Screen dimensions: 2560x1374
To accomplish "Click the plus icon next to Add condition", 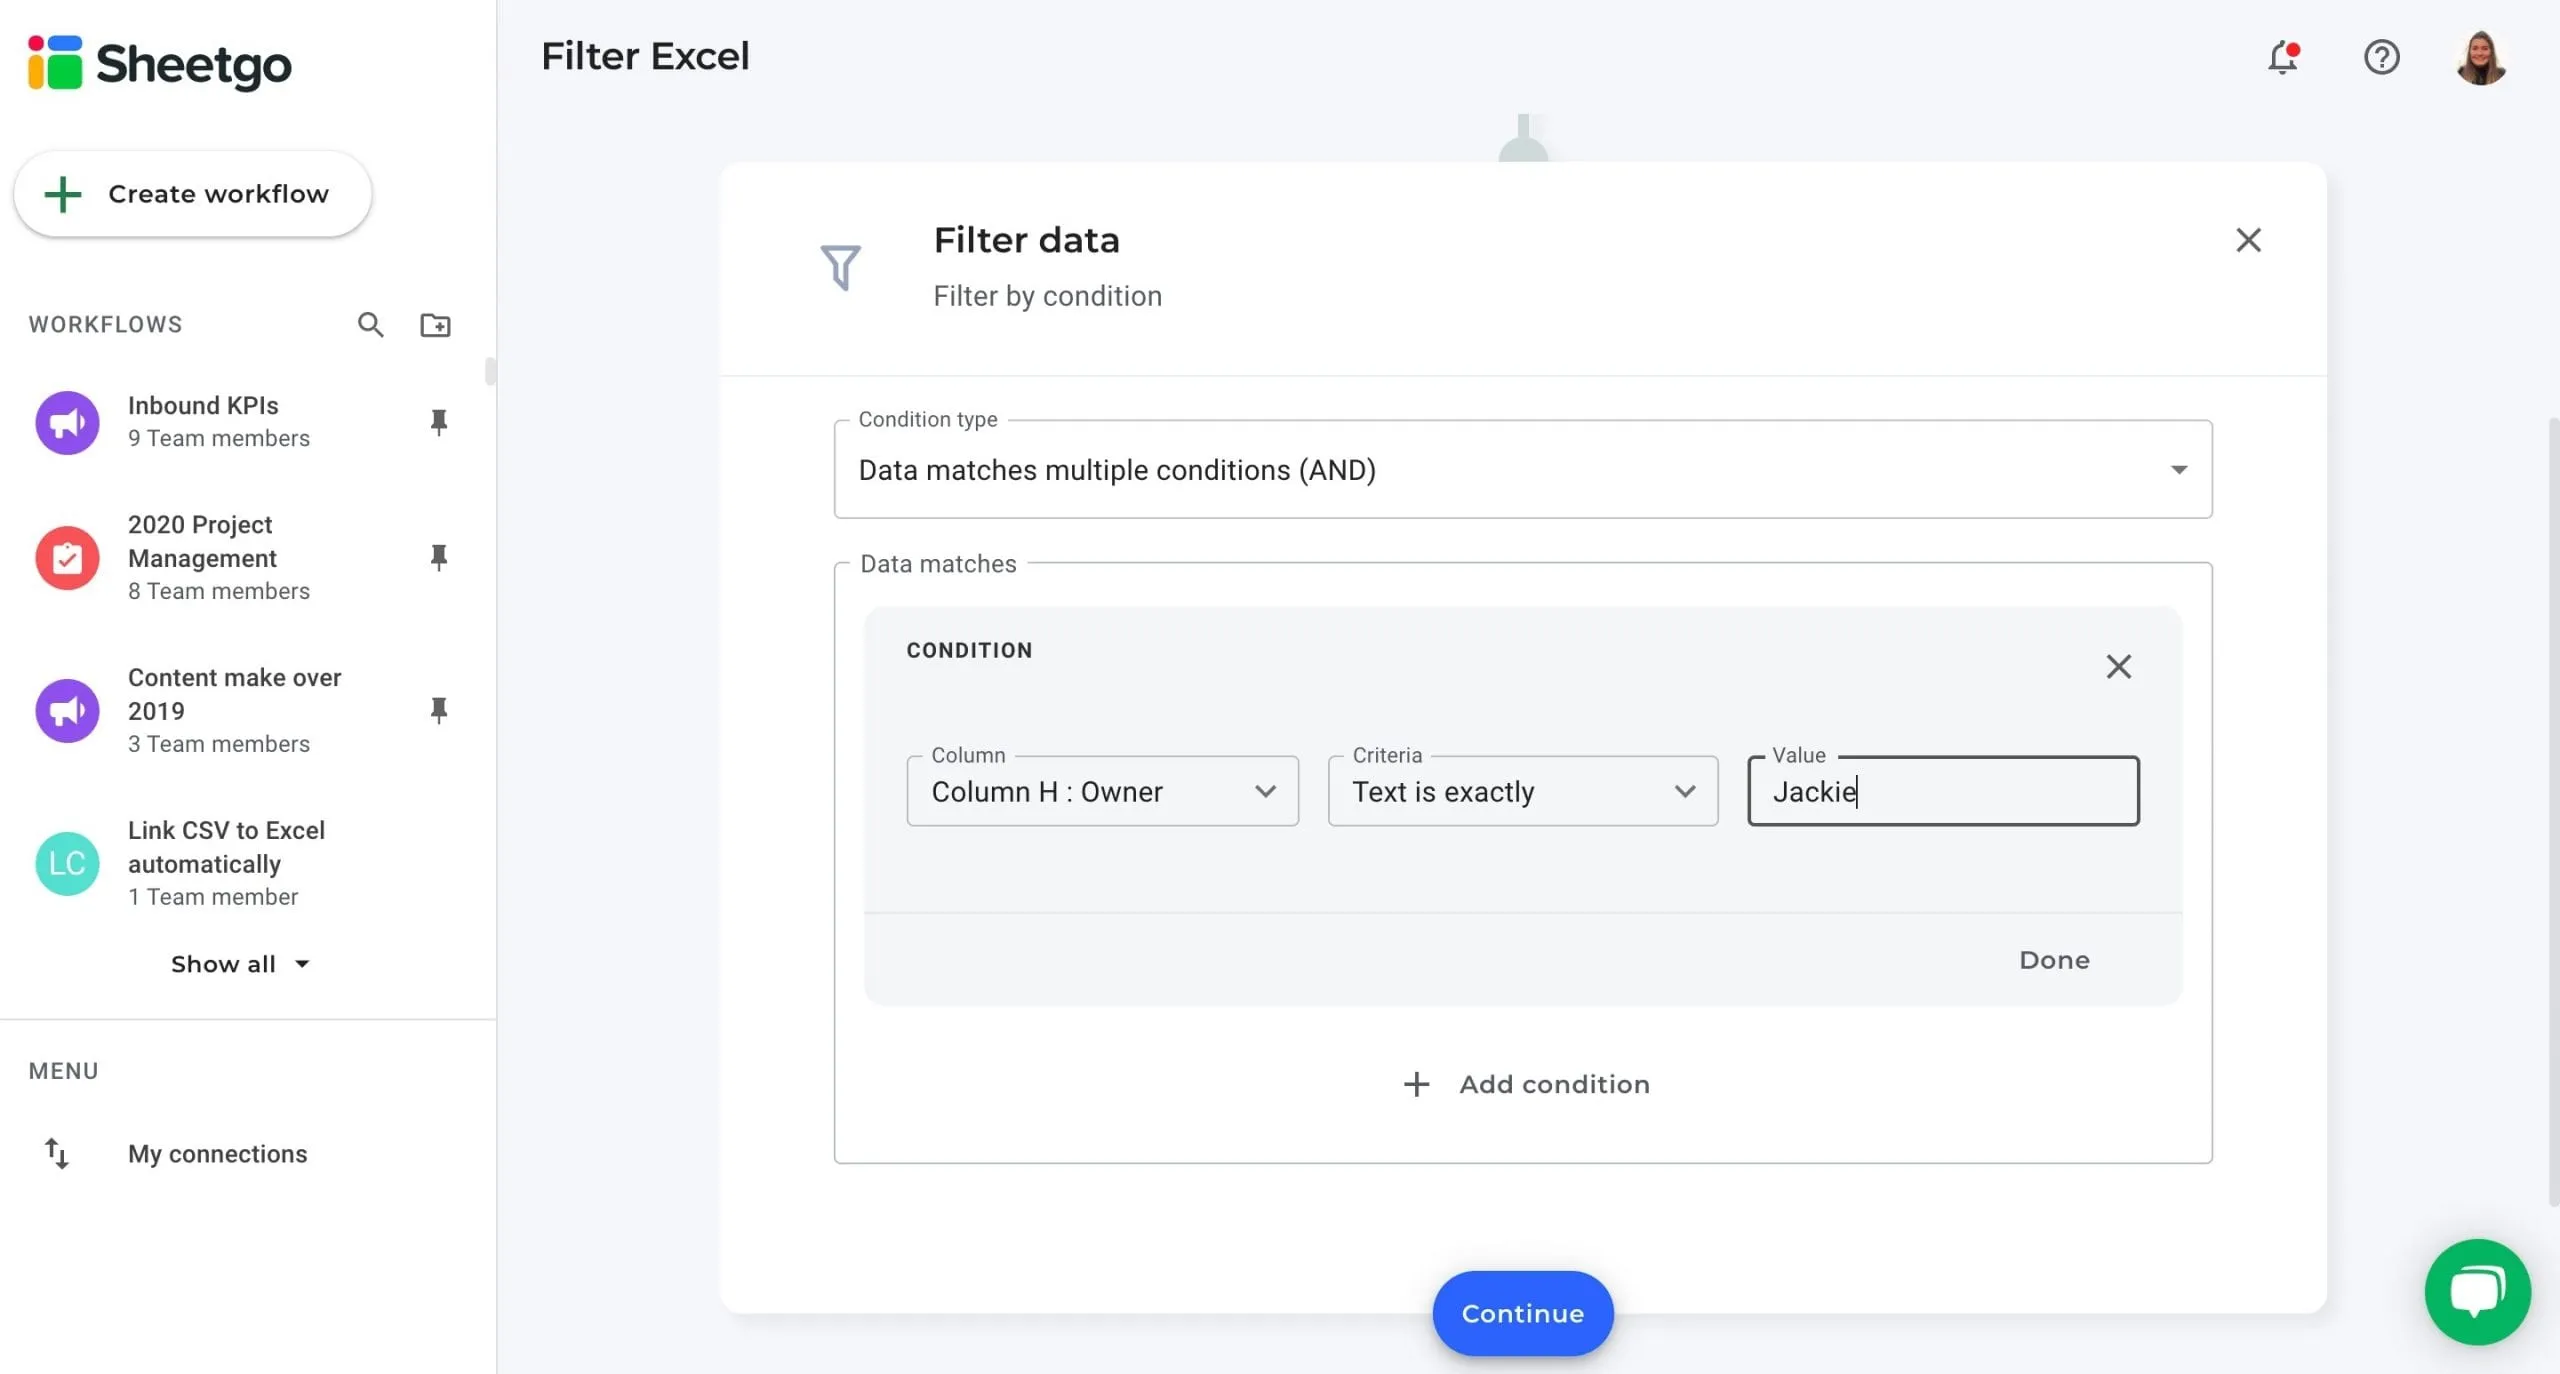I will [1416, 1084].
